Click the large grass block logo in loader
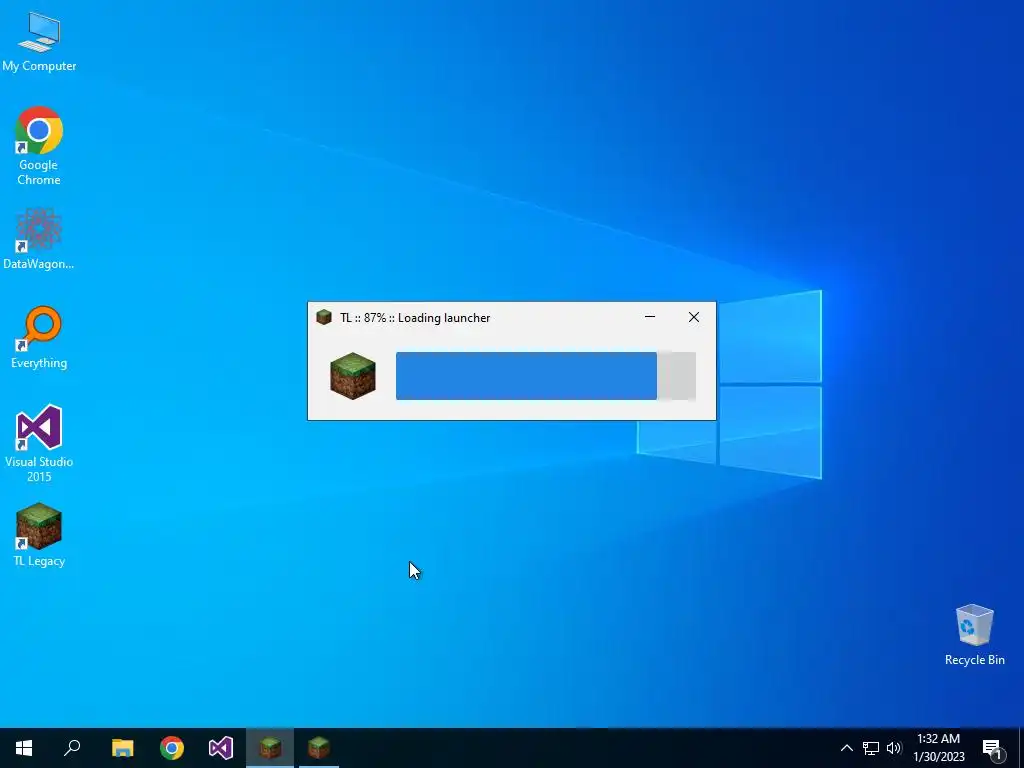Screen dimensions: 1024x768 (x=353, y=376)
